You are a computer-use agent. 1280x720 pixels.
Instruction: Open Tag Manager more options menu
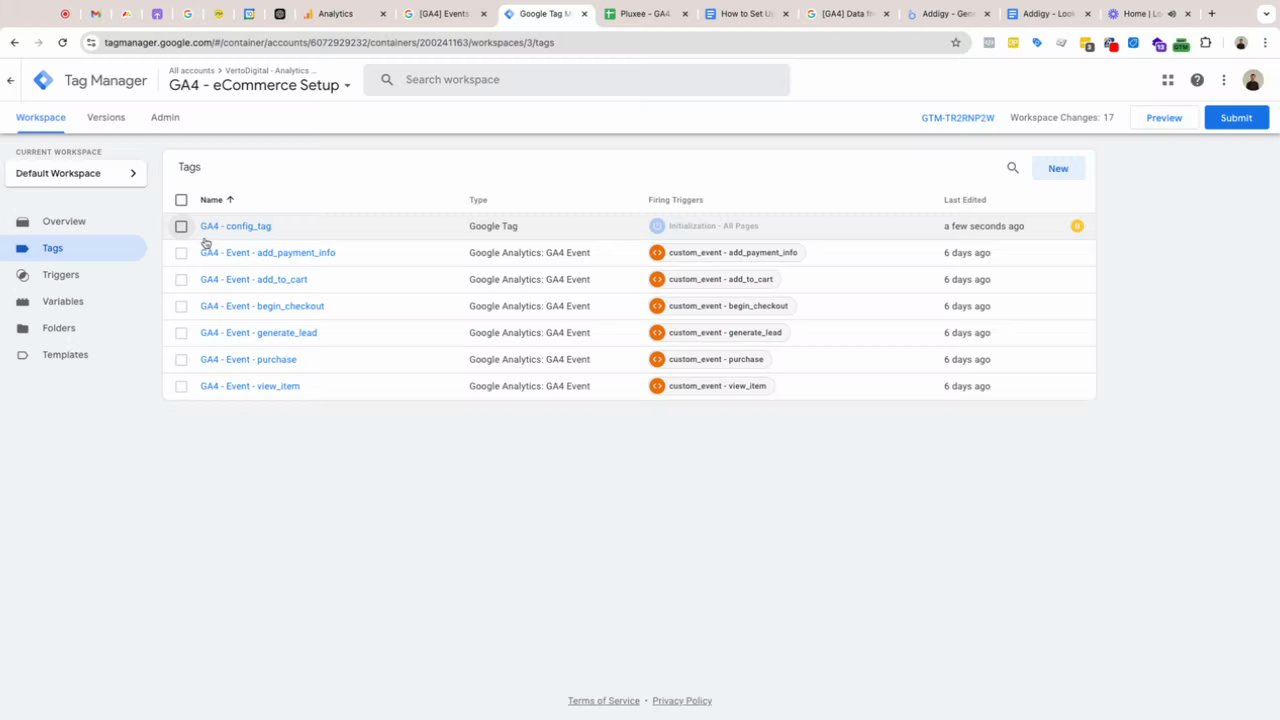(1224, 80)
